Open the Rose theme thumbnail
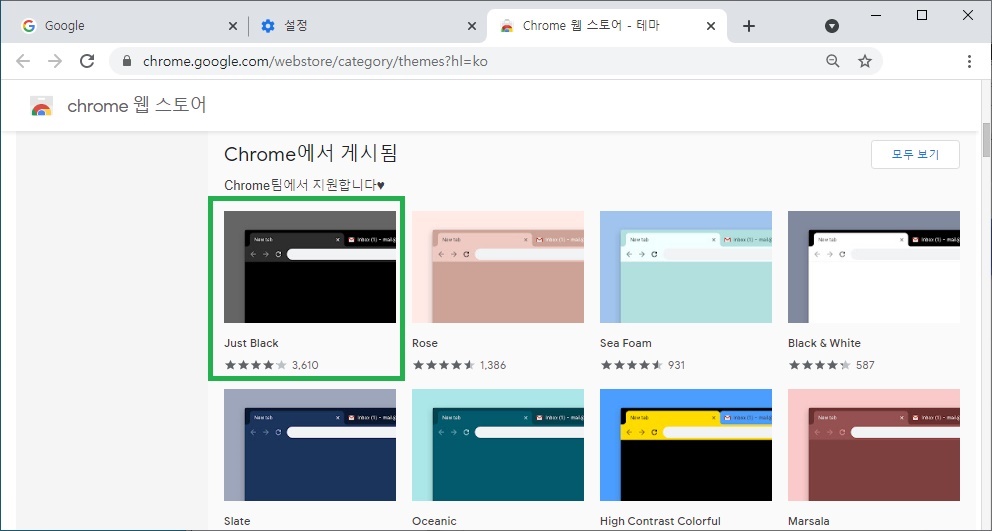 [498, 267]
